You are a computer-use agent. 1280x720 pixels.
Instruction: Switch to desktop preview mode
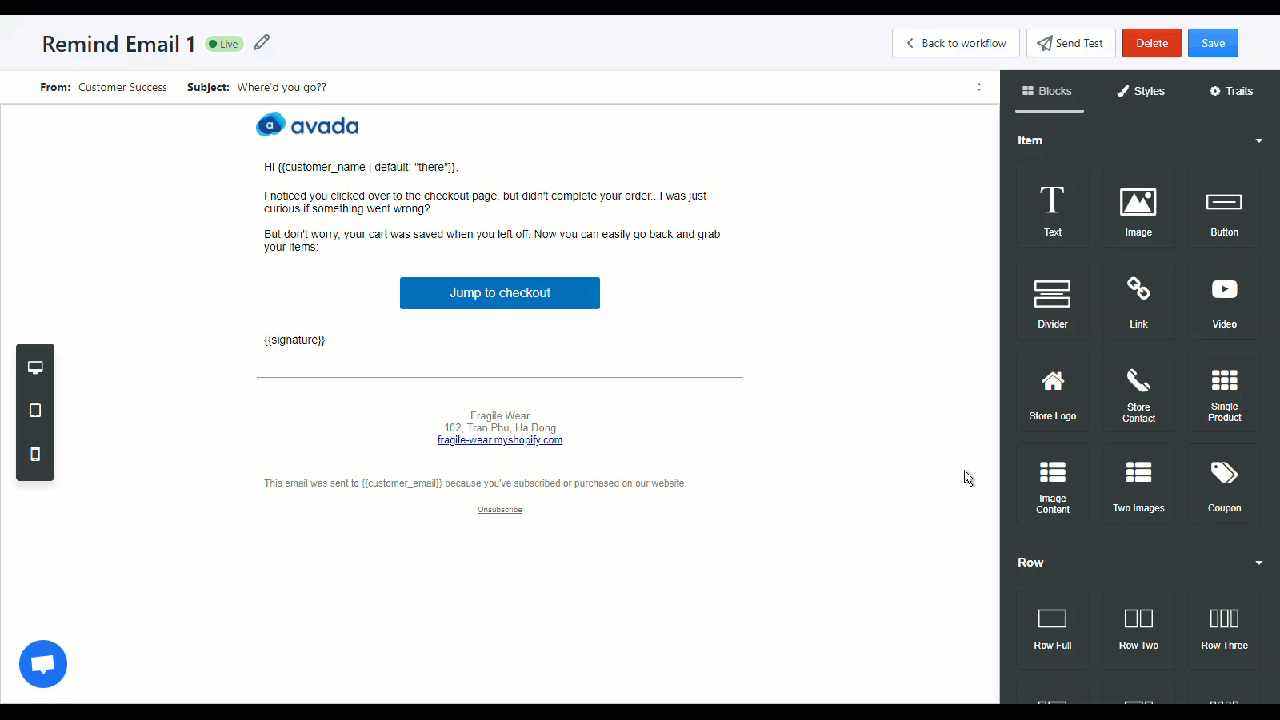35,368
